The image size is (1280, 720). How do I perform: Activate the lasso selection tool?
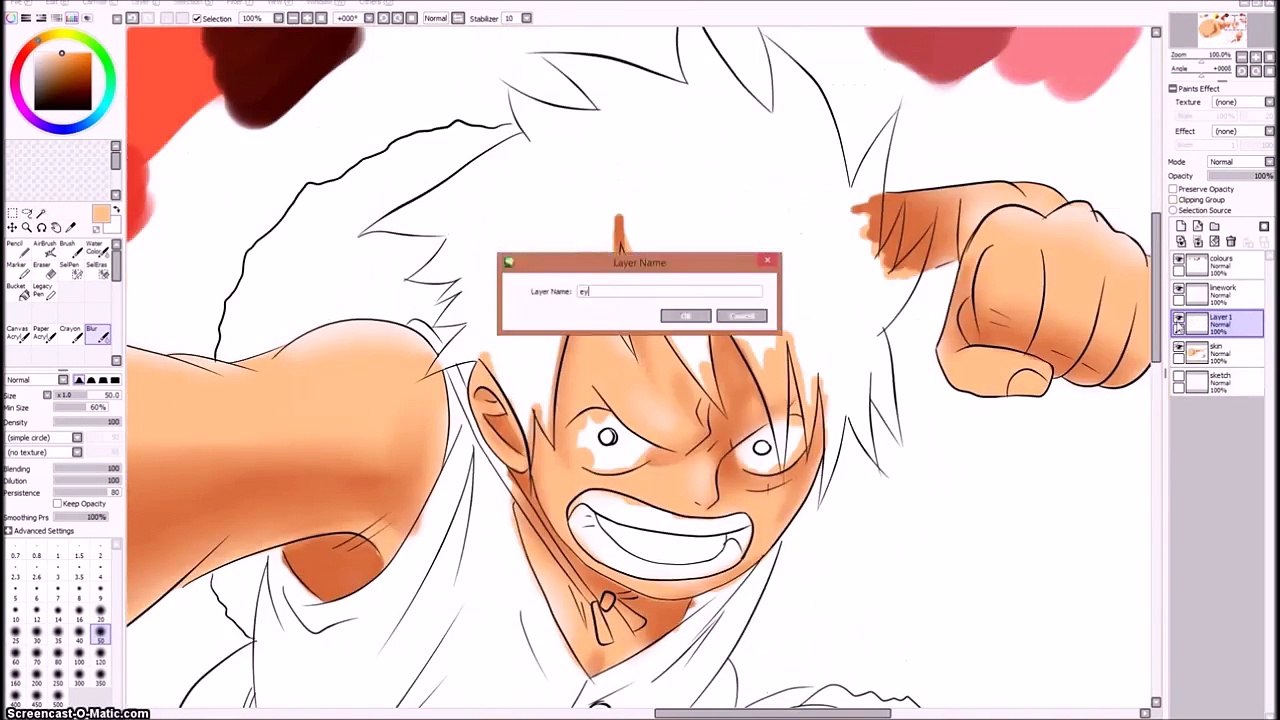[x=27, y=213]
